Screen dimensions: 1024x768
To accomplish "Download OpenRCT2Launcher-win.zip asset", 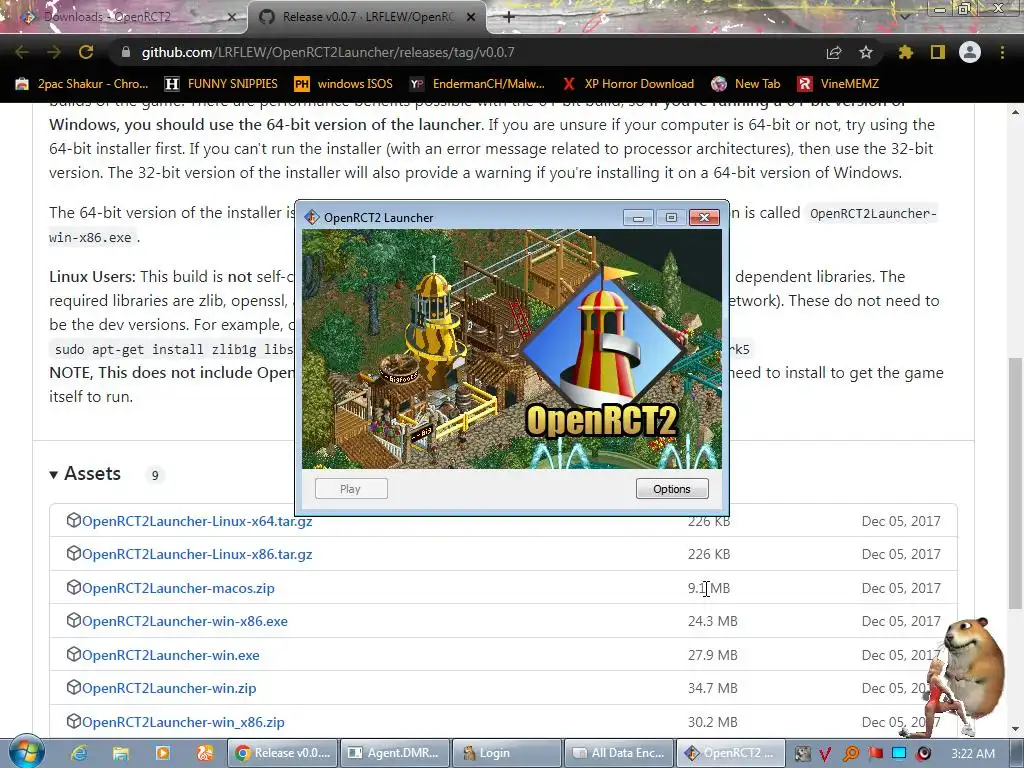I will tap(169, 688).
